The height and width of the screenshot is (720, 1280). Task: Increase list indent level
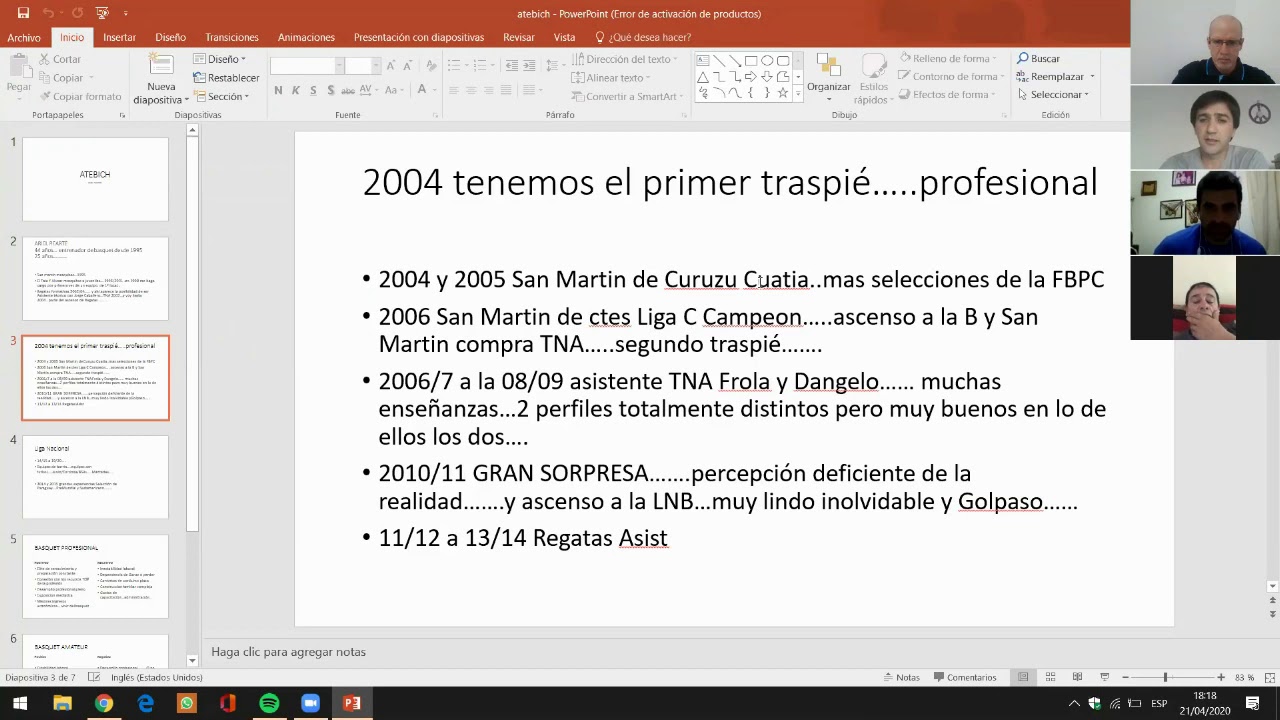(x=529, y=66)
